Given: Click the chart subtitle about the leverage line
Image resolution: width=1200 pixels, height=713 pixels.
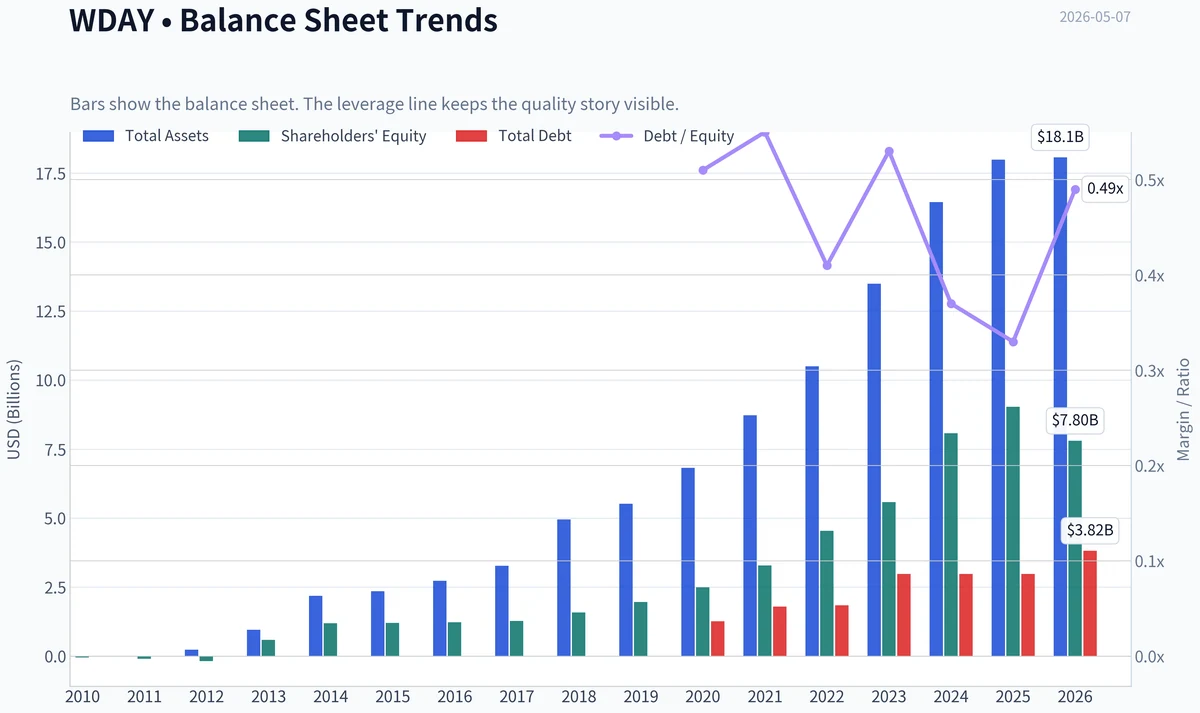Looking at the screenshot, I should tap(375, 104).
